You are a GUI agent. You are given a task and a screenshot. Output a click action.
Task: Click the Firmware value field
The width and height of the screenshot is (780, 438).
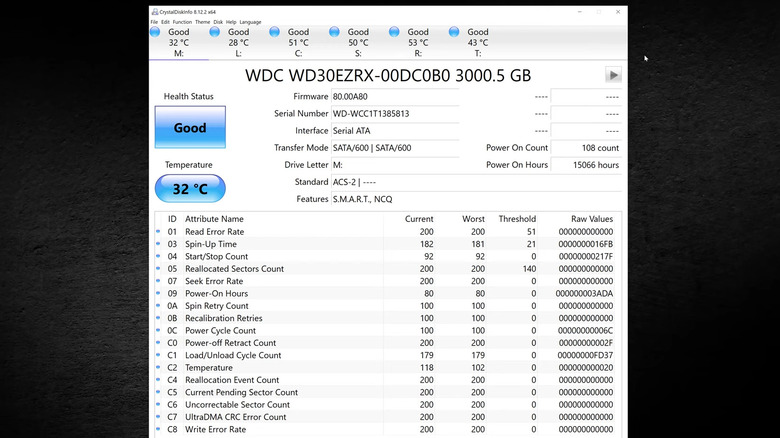coord(394,97)
